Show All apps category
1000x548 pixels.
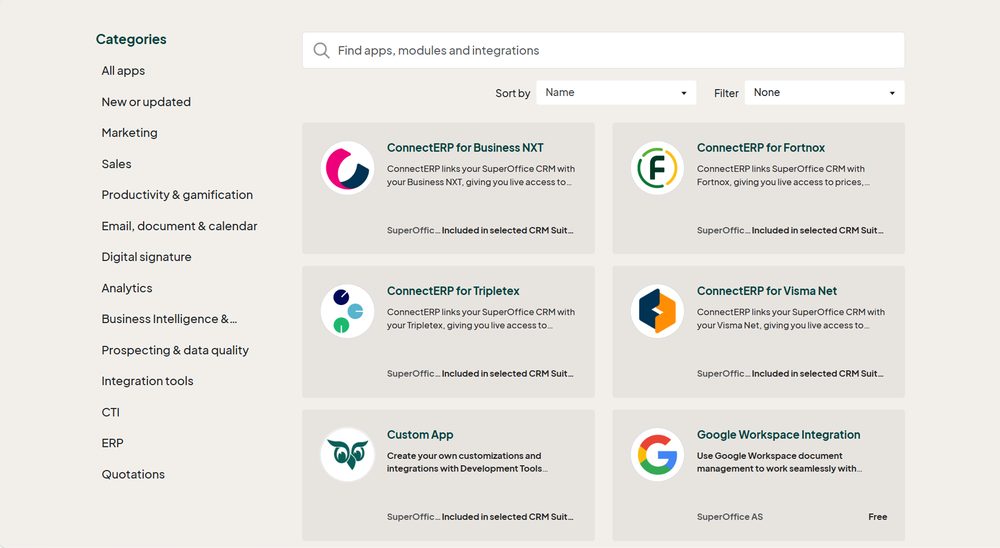coord(123,71)
